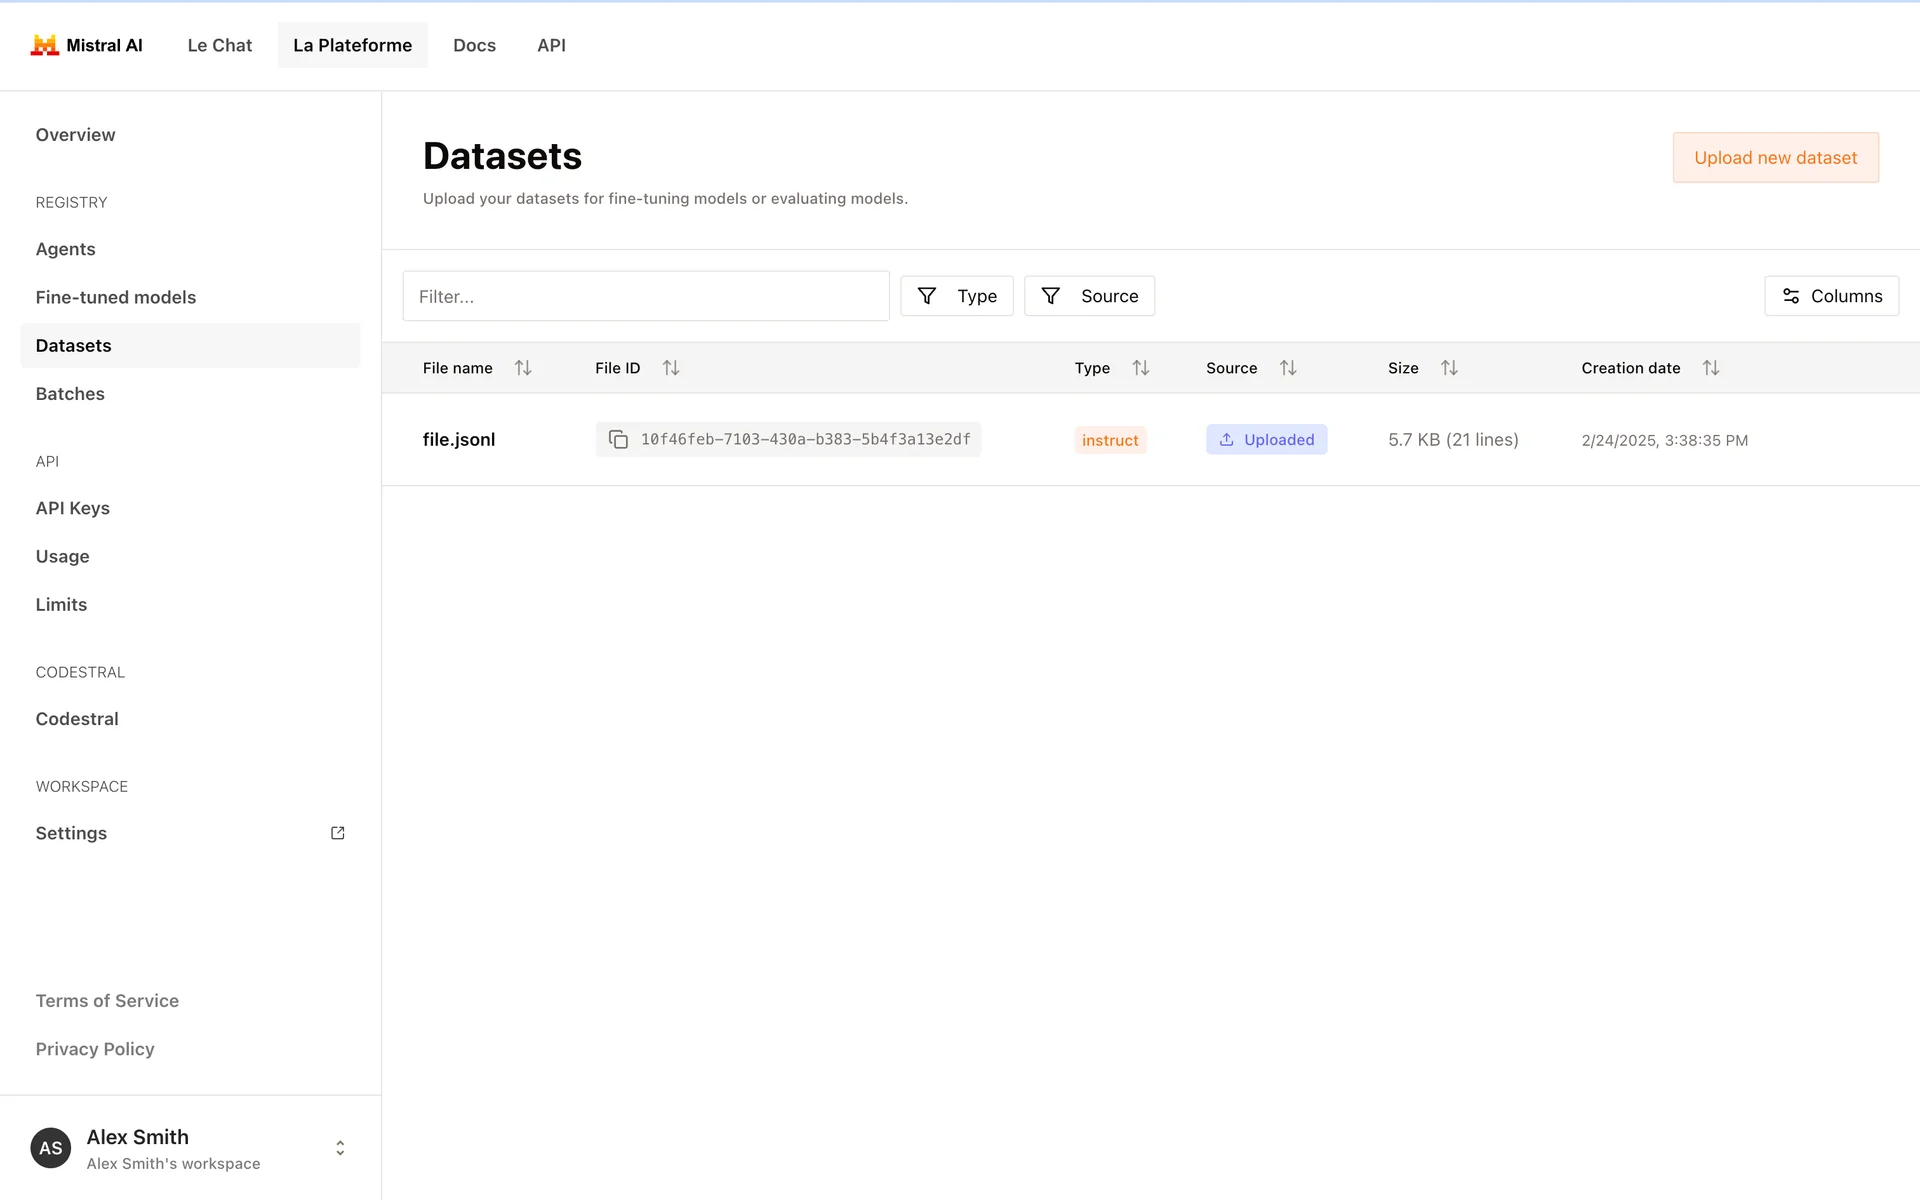This screenshot has width=1920, height=1200.
Task: Sort by File name column arrows
Action: (523, 368)
